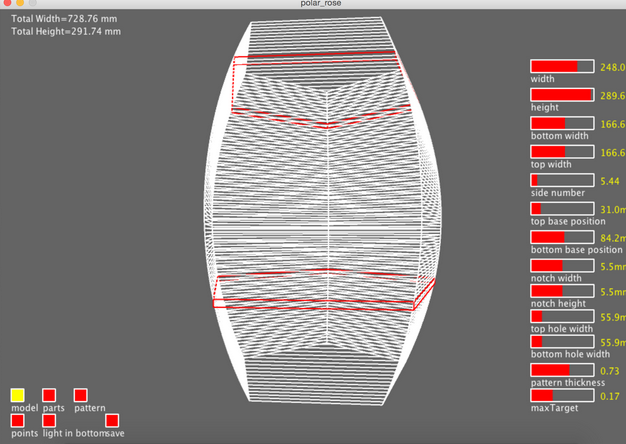Click the 5.44 side number value
Image resolution: width=626 pixels, height=444 pixels.
(610, 181)
